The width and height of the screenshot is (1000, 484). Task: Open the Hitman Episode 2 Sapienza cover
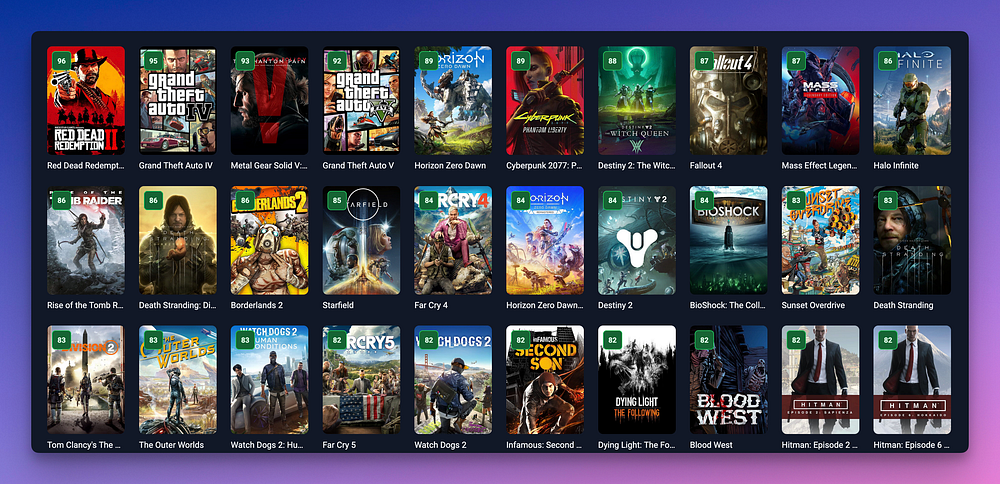point(821,380)
